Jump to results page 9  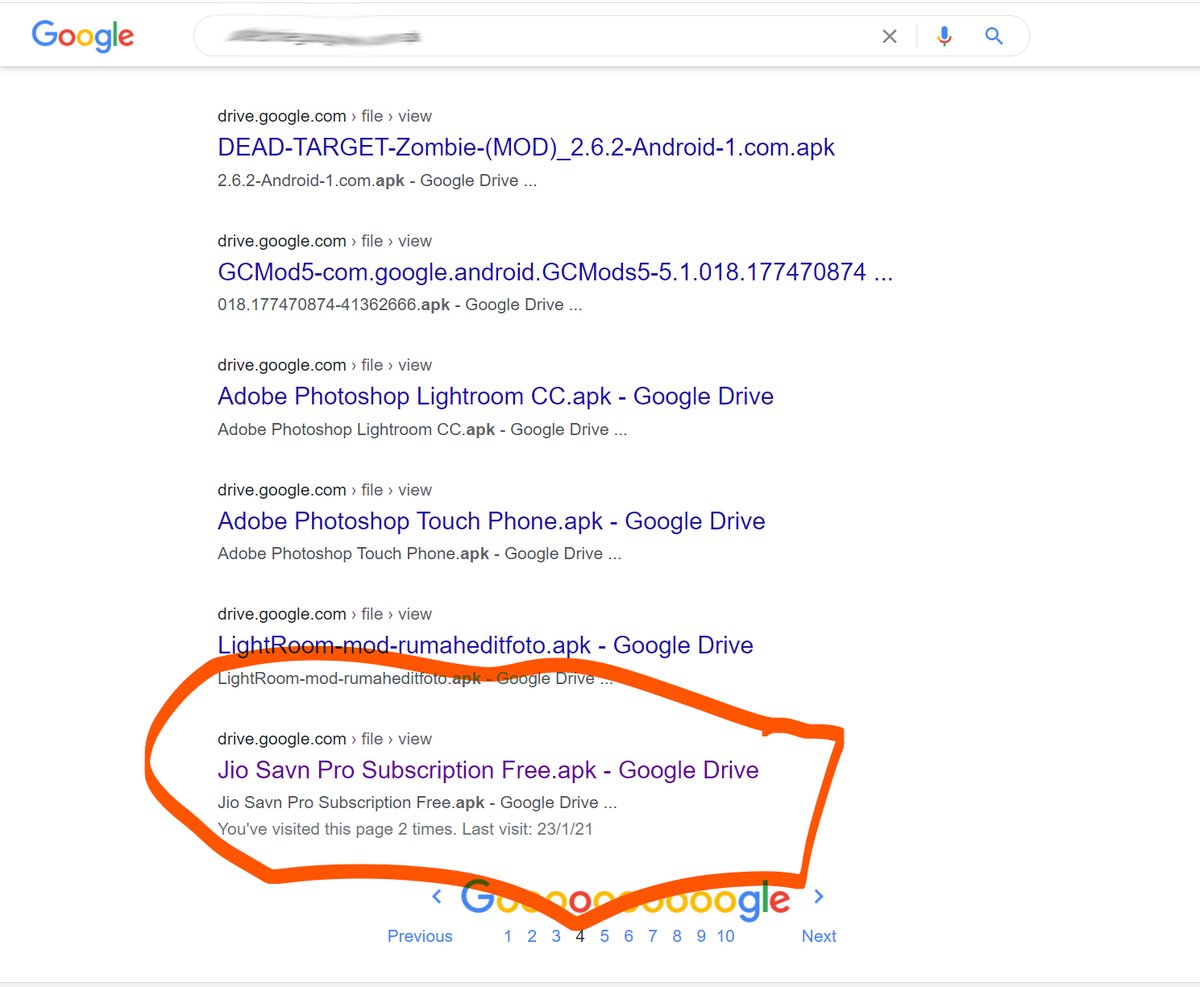(701, 936)
